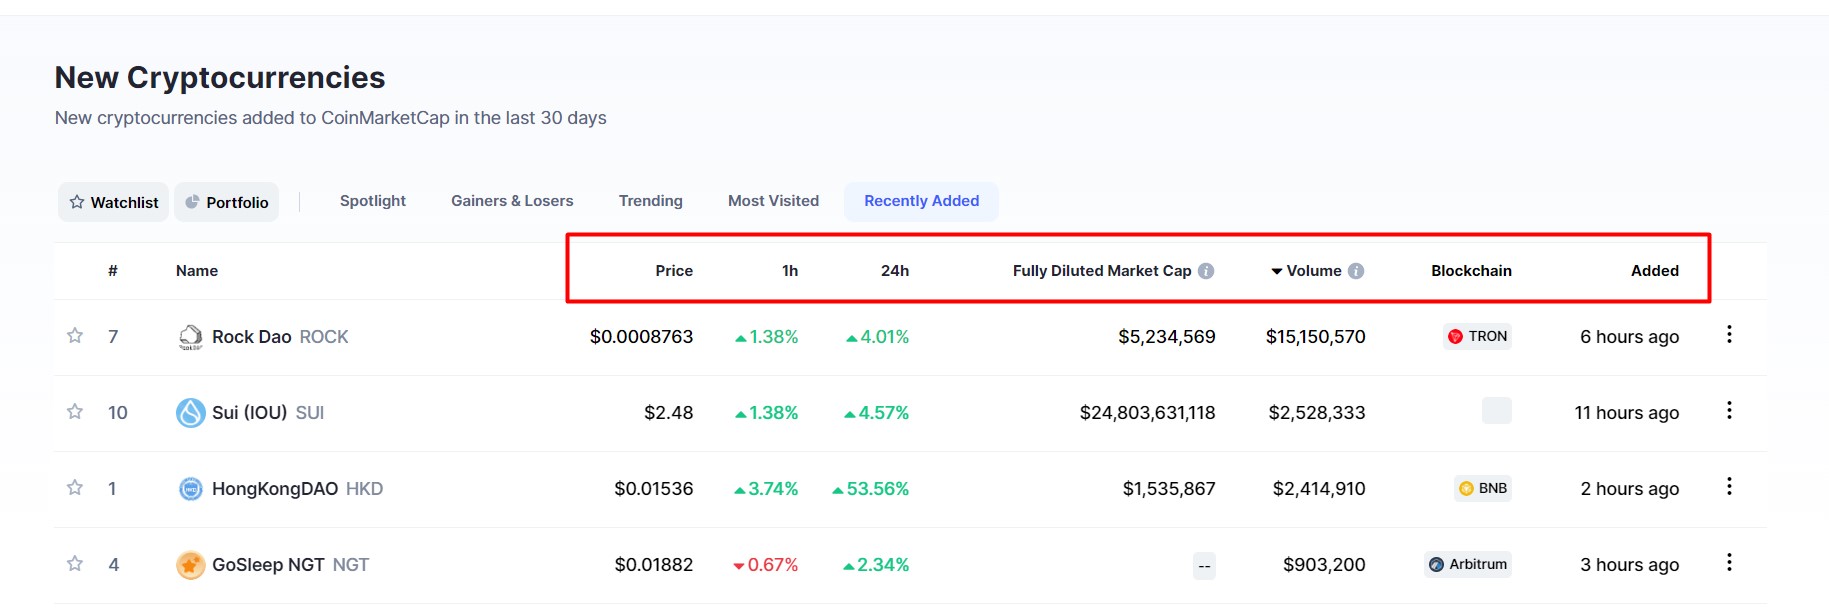1829x608 pixels.
Task: Sort by the Name column header
Action: click(x=197, y=271)
